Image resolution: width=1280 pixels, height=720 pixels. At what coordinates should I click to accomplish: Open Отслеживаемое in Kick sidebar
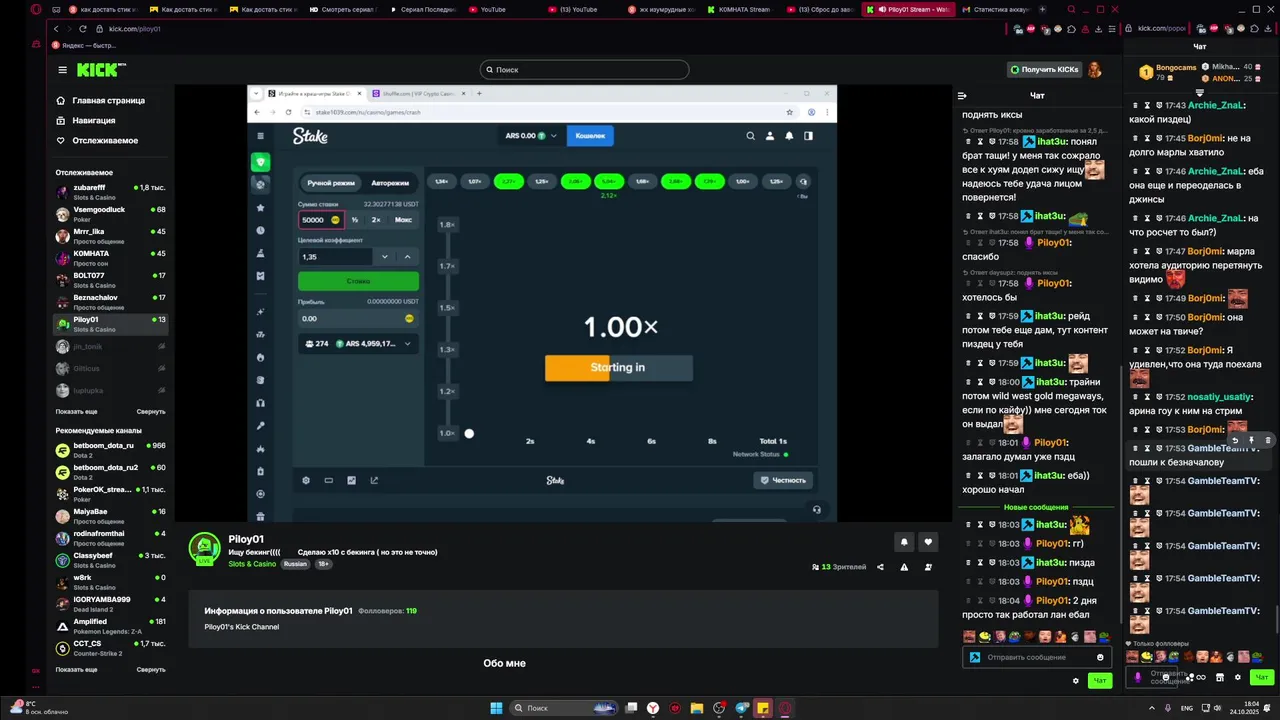[97, 141]
